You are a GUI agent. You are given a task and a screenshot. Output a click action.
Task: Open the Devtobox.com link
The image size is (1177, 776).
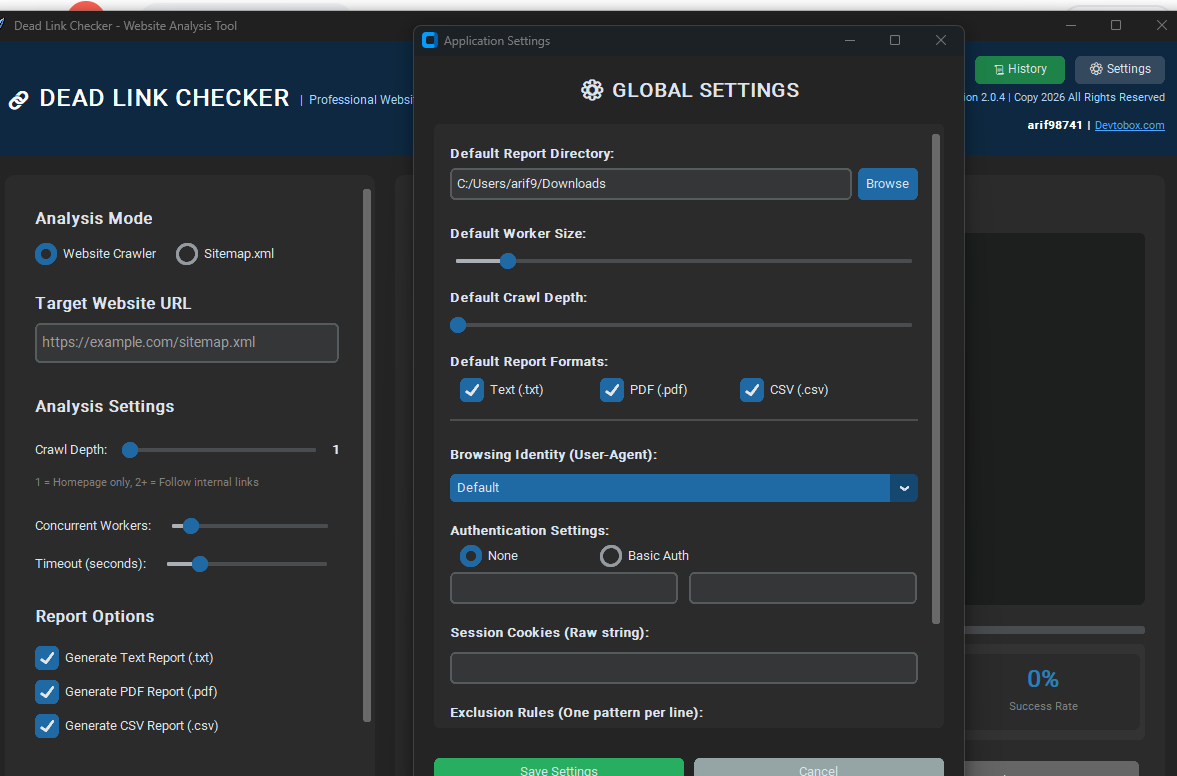(1129, 125)
